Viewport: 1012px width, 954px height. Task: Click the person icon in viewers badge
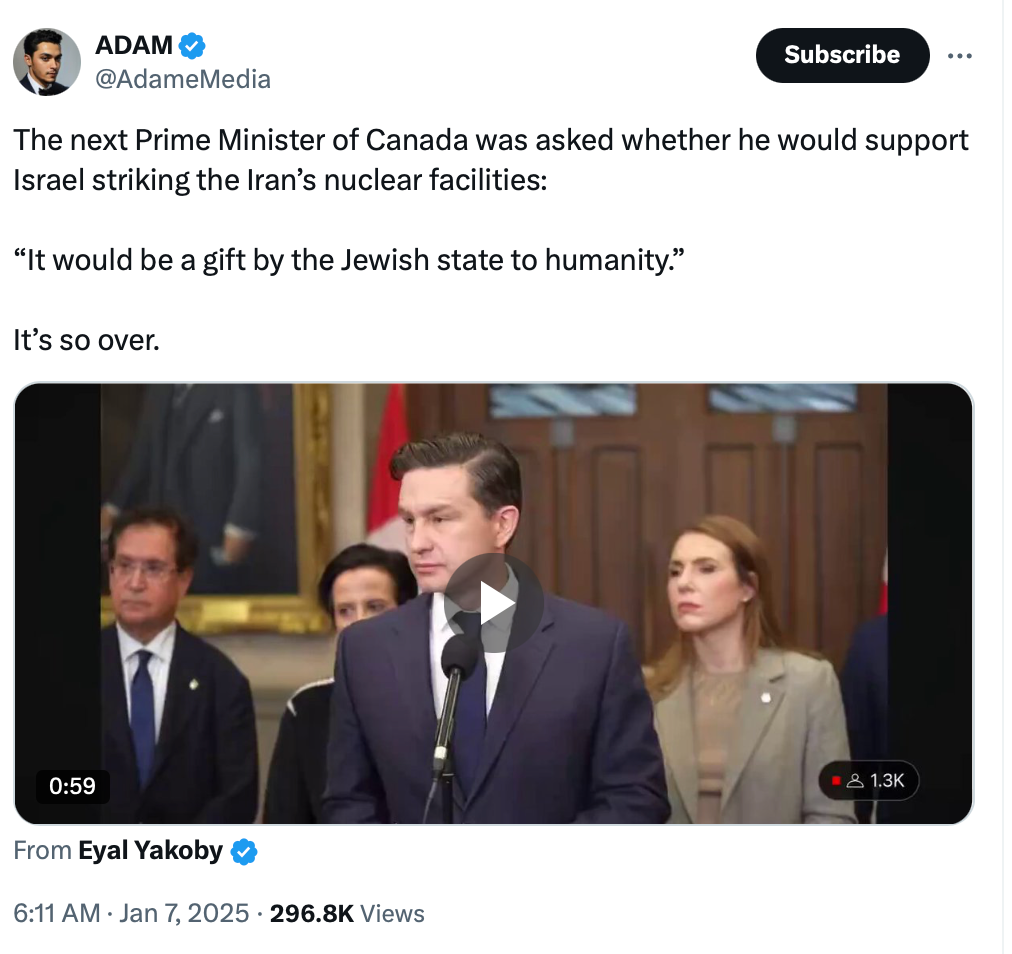pyautogui.click(x=855, y=781)
